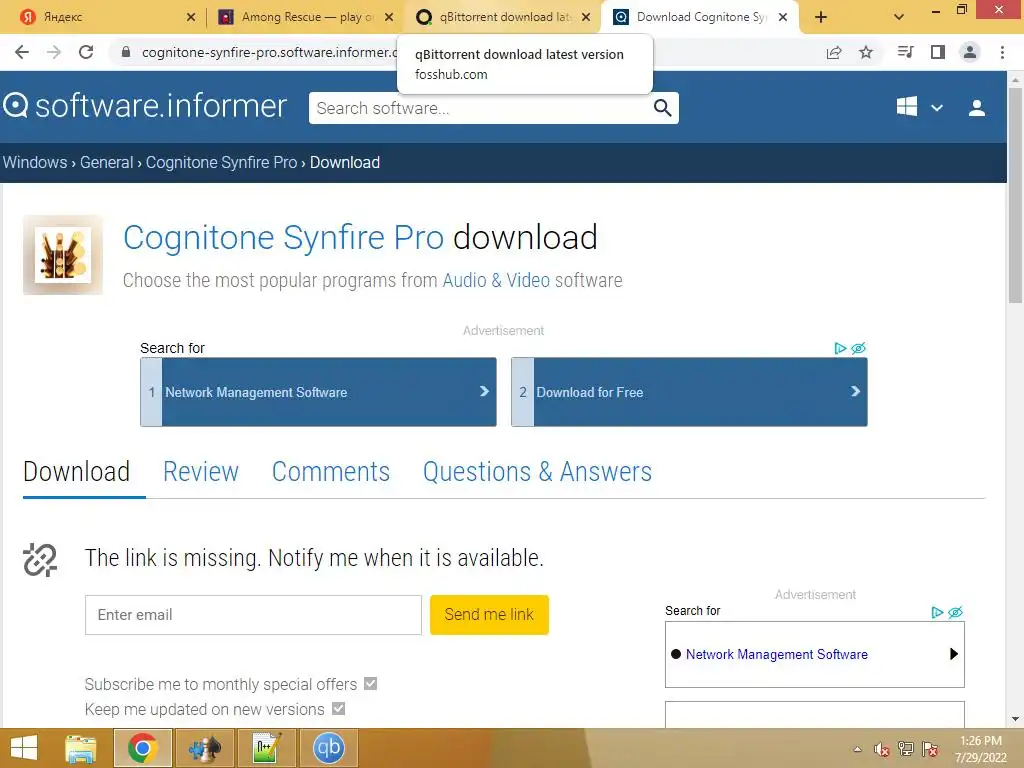Toggle Subscribe me to monthly special offers

coord(370,683)
